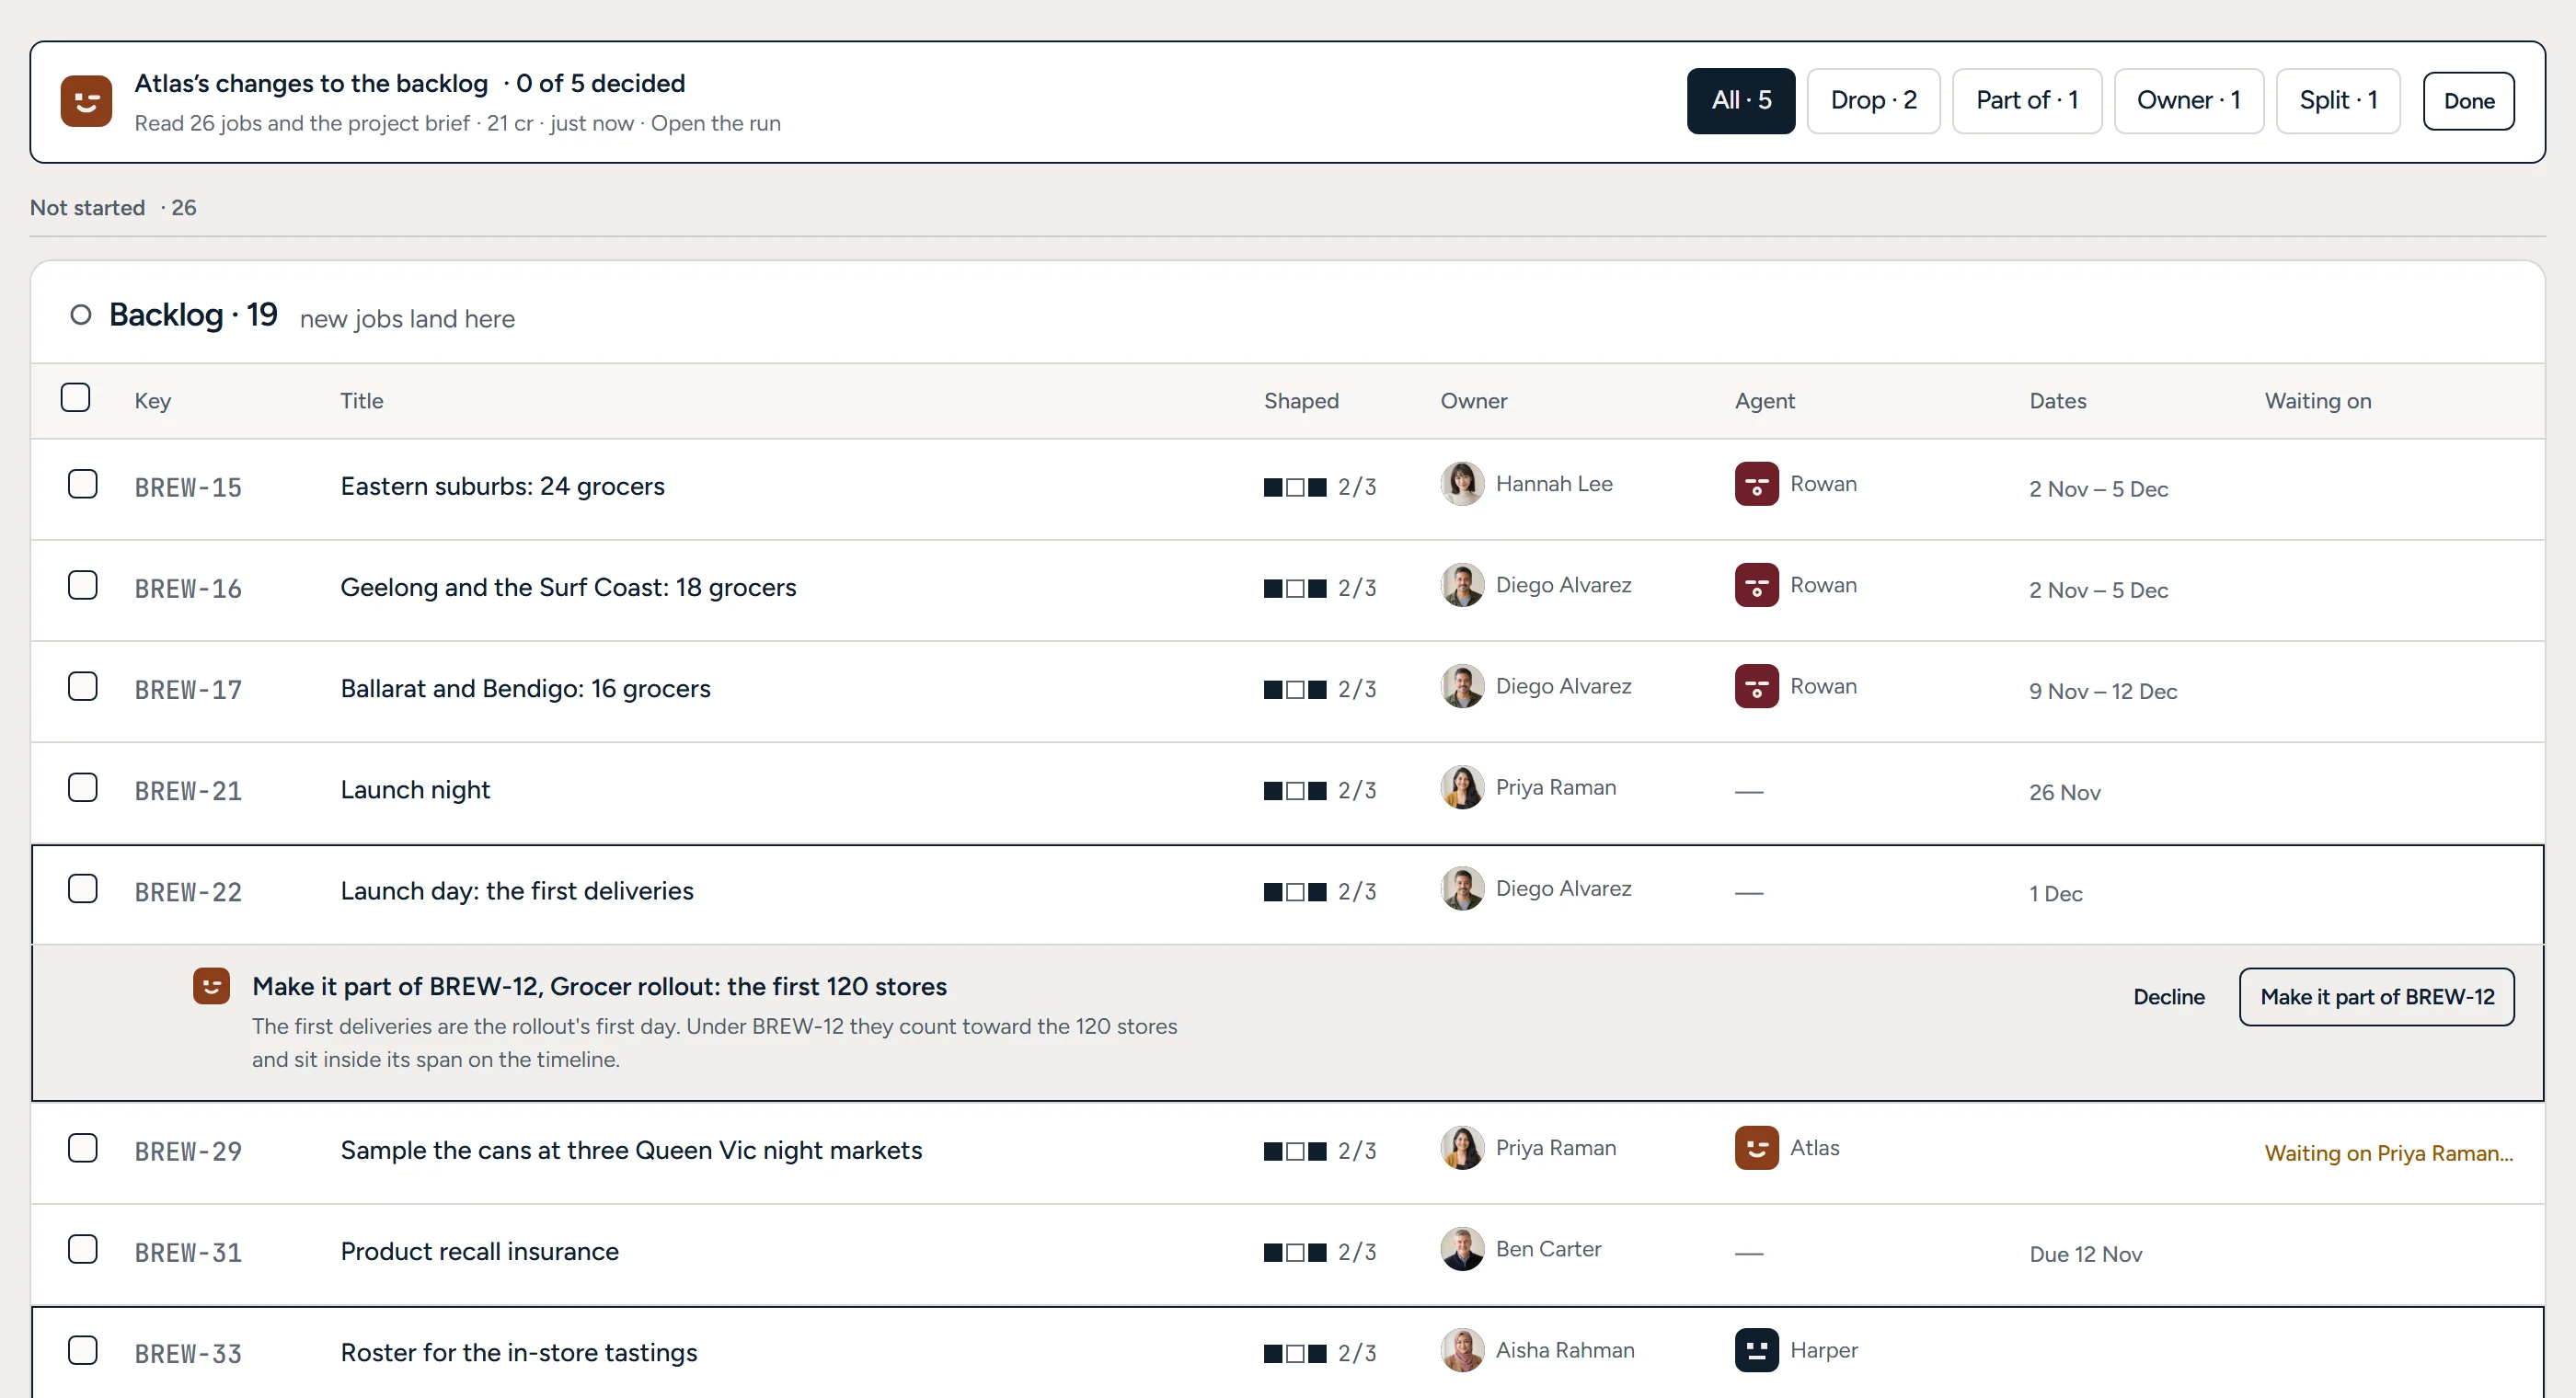The width and height of the screenshot is (2576, 1398).
Task: Click the Backlog status circle icon
Action: click(x=81, y=315)
